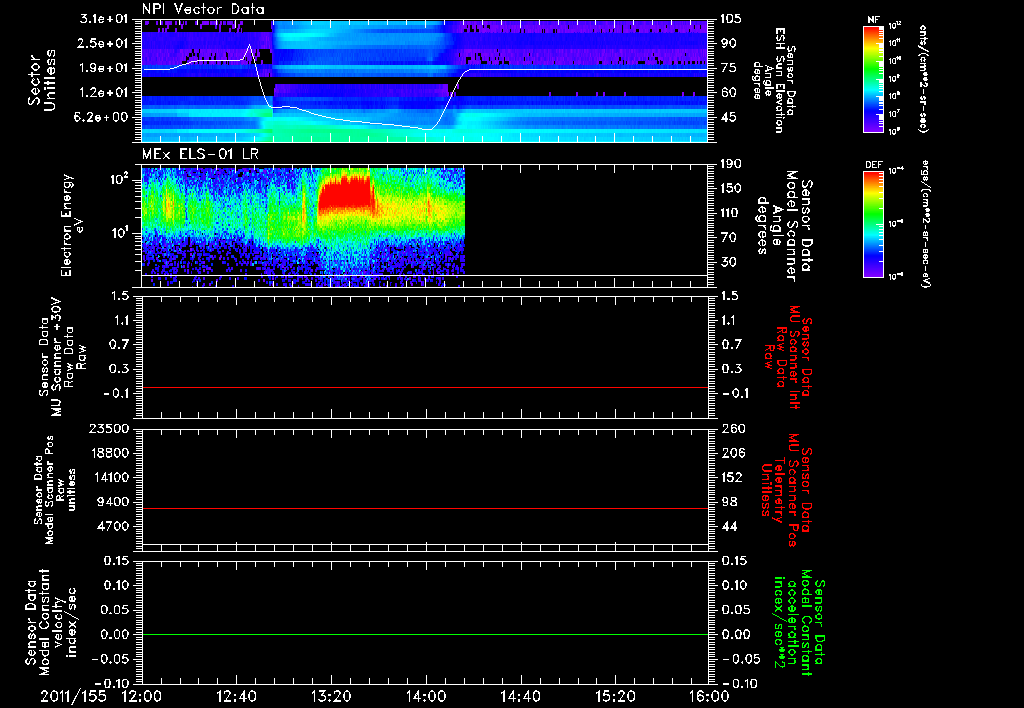Click the 152 telemetry tick label
1024x708 pixels.
[x=733, y=477]
